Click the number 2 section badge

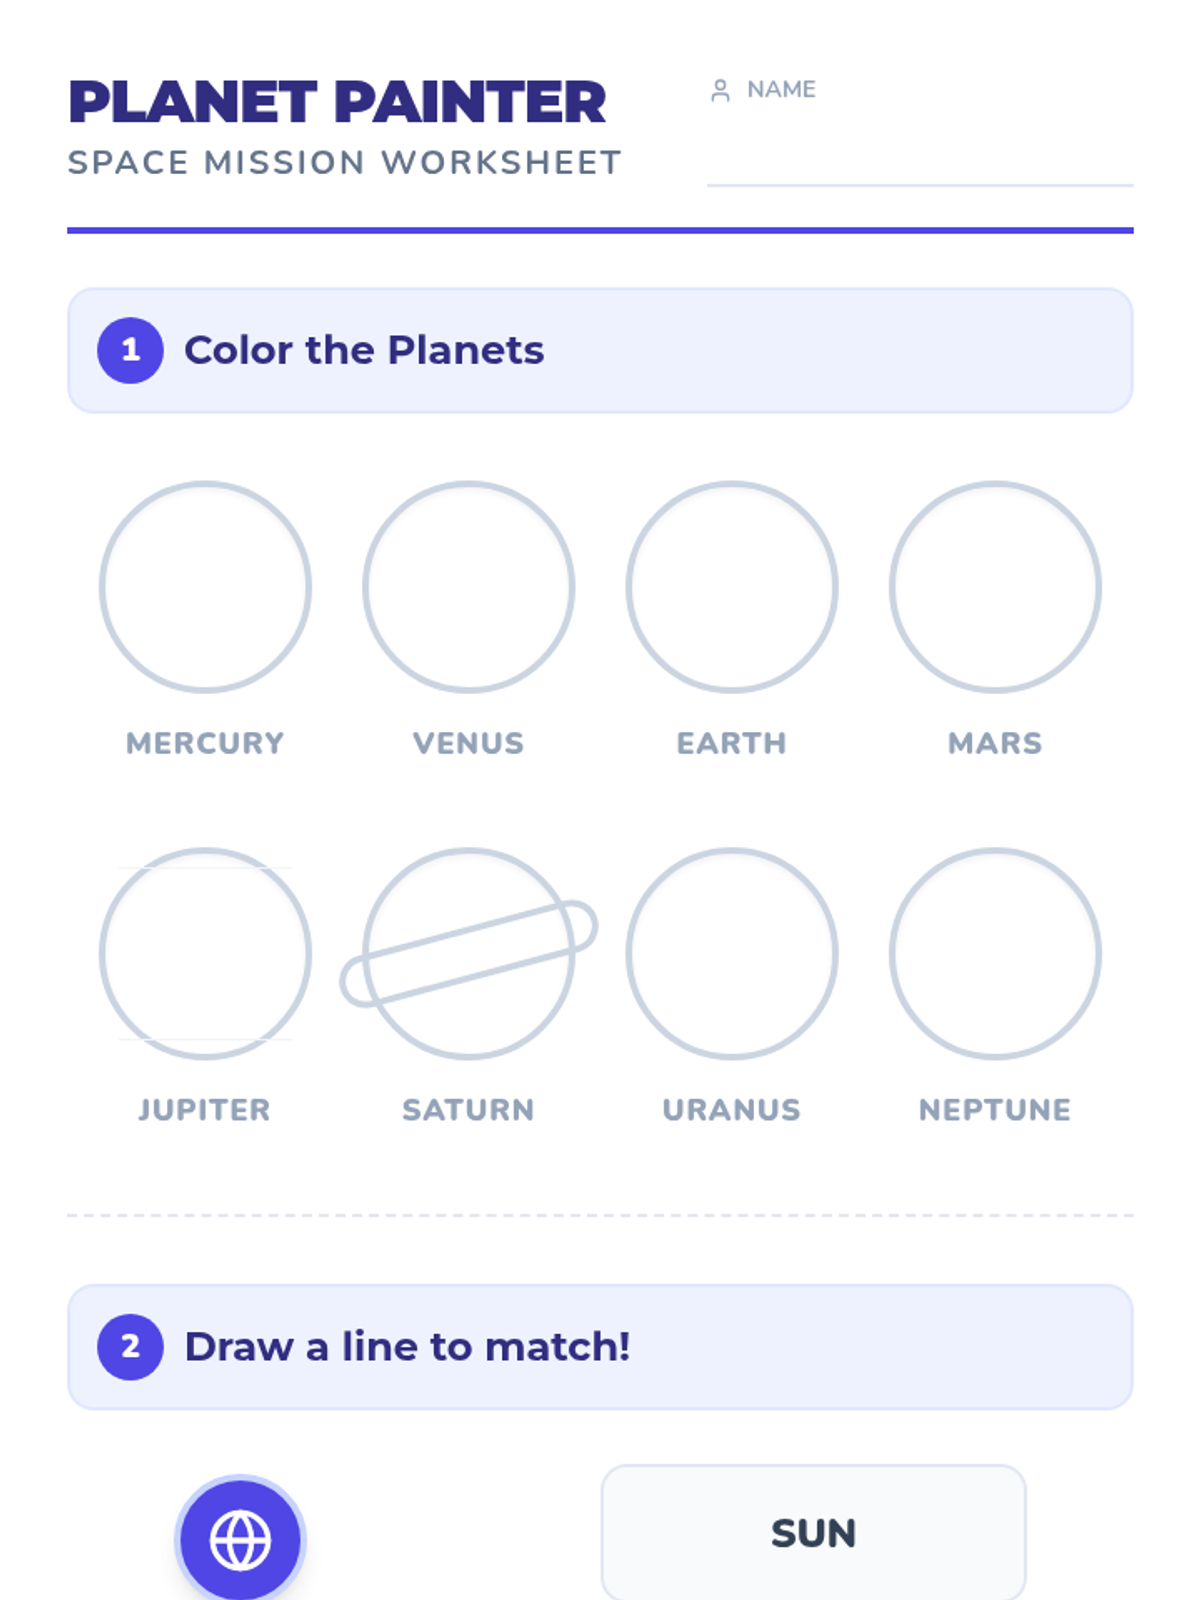(x=130, y=1347)
